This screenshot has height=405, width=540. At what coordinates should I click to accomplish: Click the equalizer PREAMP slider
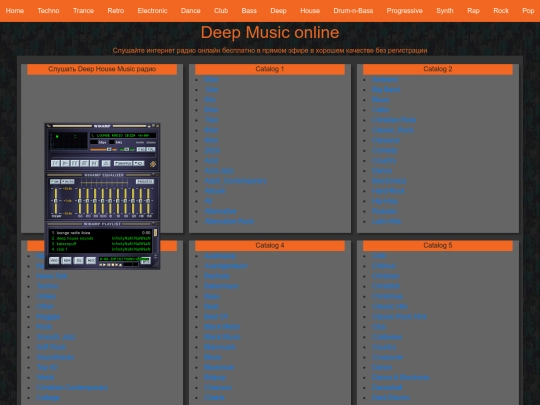(56, 201)
